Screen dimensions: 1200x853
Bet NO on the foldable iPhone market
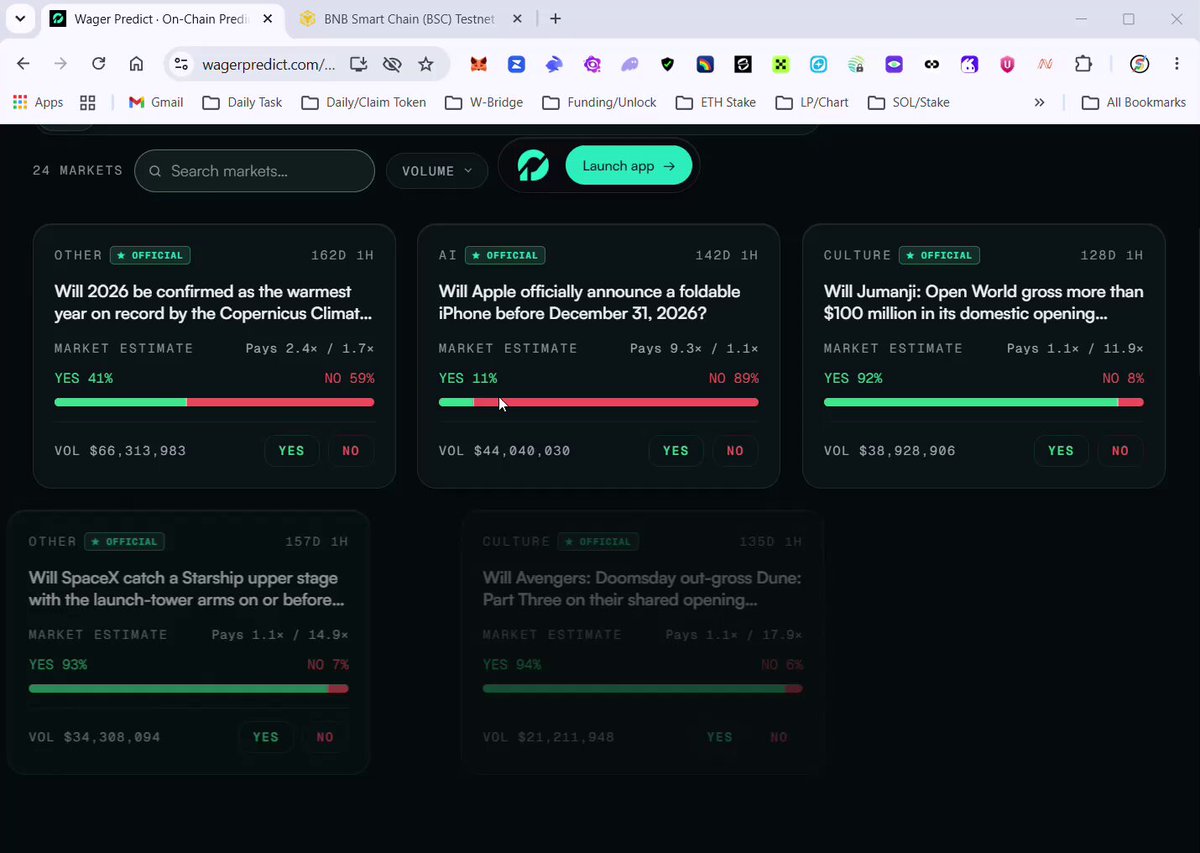735,451
